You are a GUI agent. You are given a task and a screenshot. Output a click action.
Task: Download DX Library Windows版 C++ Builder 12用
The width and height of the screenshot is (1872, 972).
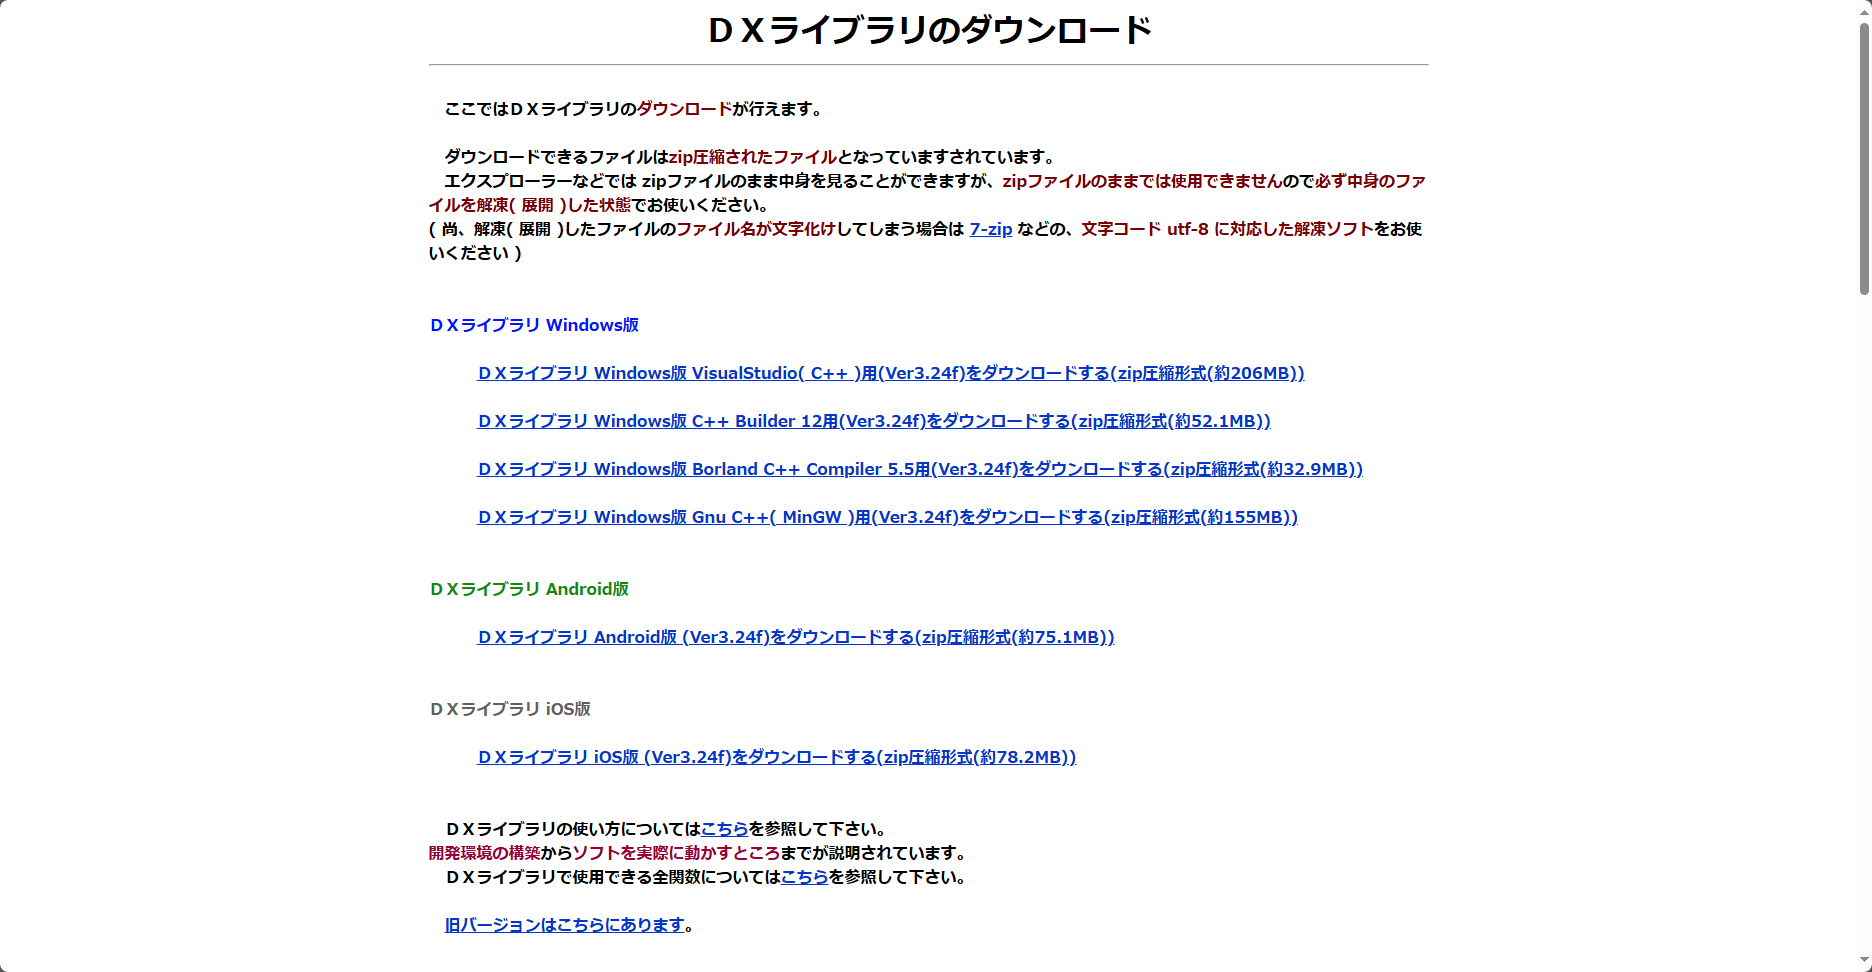[872, 421]
